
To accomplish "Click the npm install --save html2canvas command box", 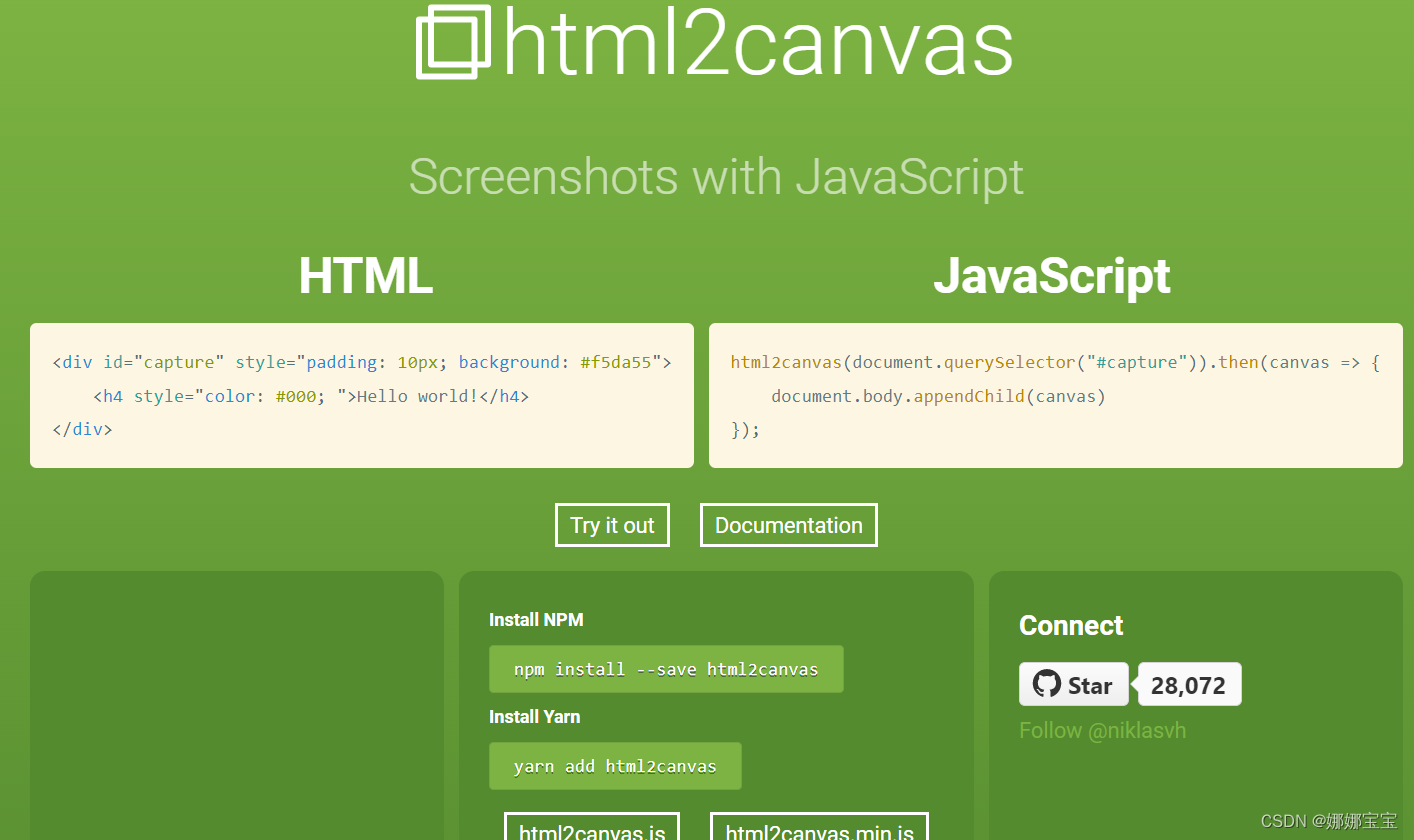I will click(x=666, y=669).
